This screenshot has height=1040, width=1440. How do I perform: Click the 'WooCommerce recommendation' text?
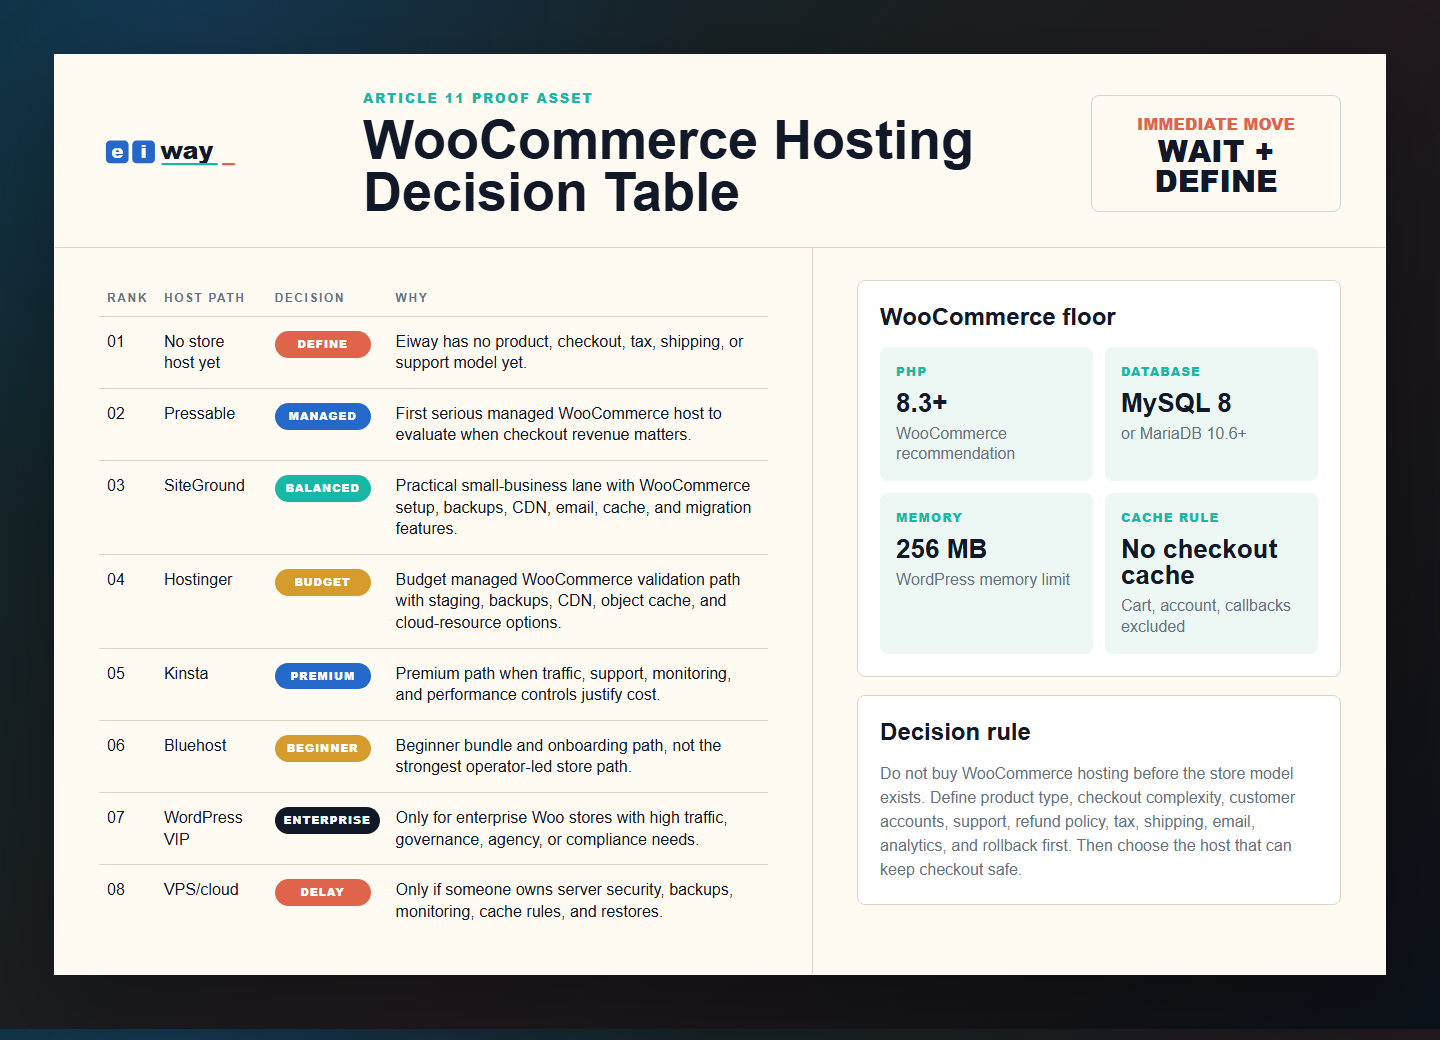[x=955, y=444]
